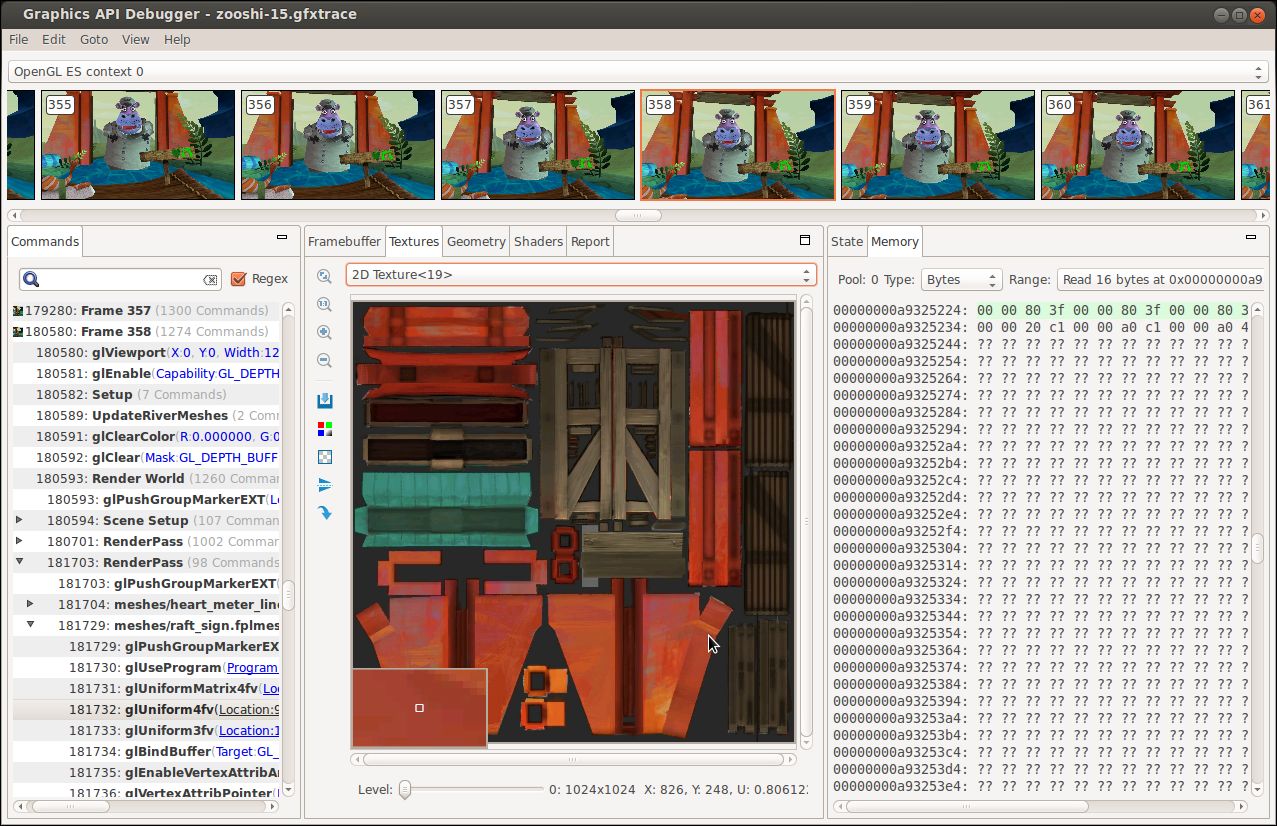Switch to the Shaders tab
The width and height of the screenshot is (1277, 826).
(x=538, y=240)
